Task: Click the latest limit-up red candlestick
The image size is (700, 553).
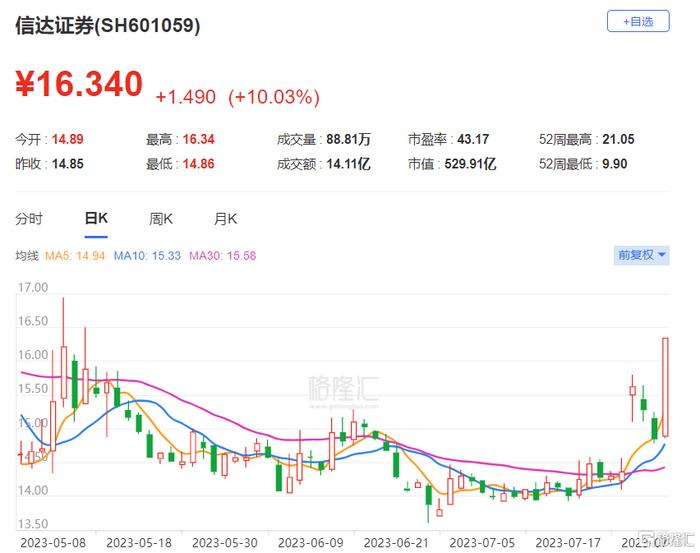Action: (665, 387)
